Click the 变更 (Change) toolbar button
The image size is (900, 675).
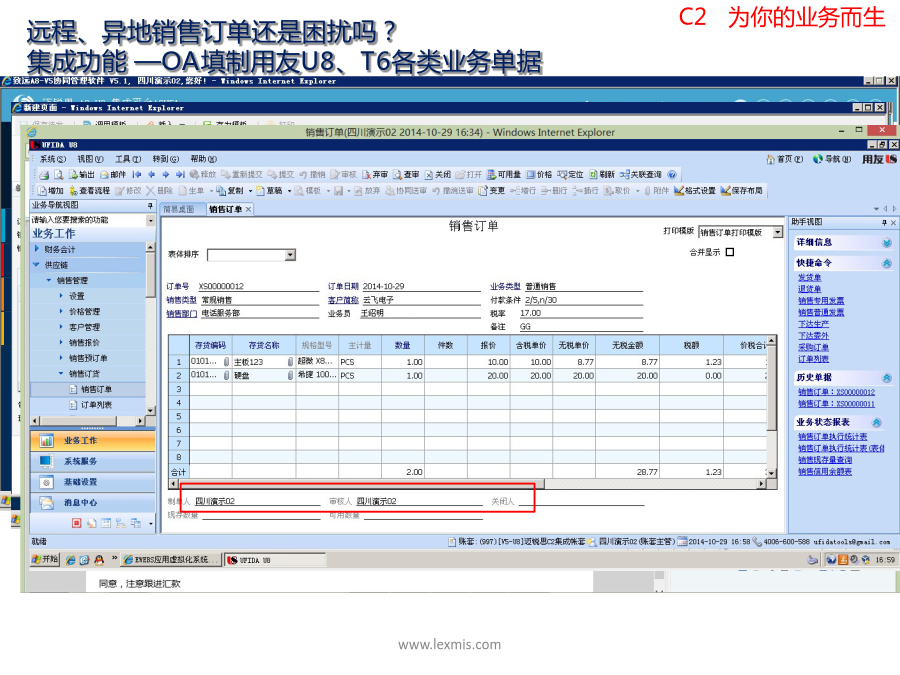[x=491, y=191]
